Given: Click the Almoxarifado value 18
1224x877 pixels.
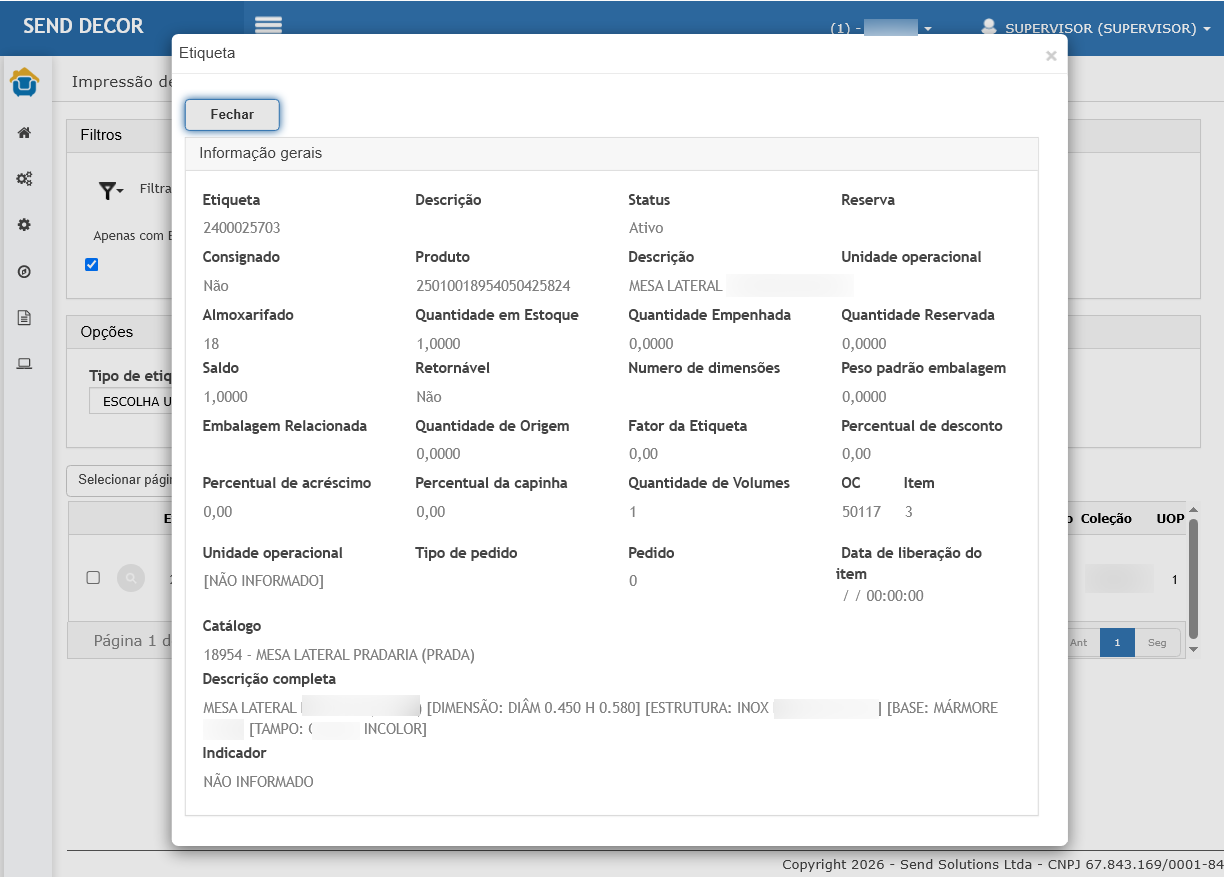Looking at the screenshot, I should click(211, 344).
